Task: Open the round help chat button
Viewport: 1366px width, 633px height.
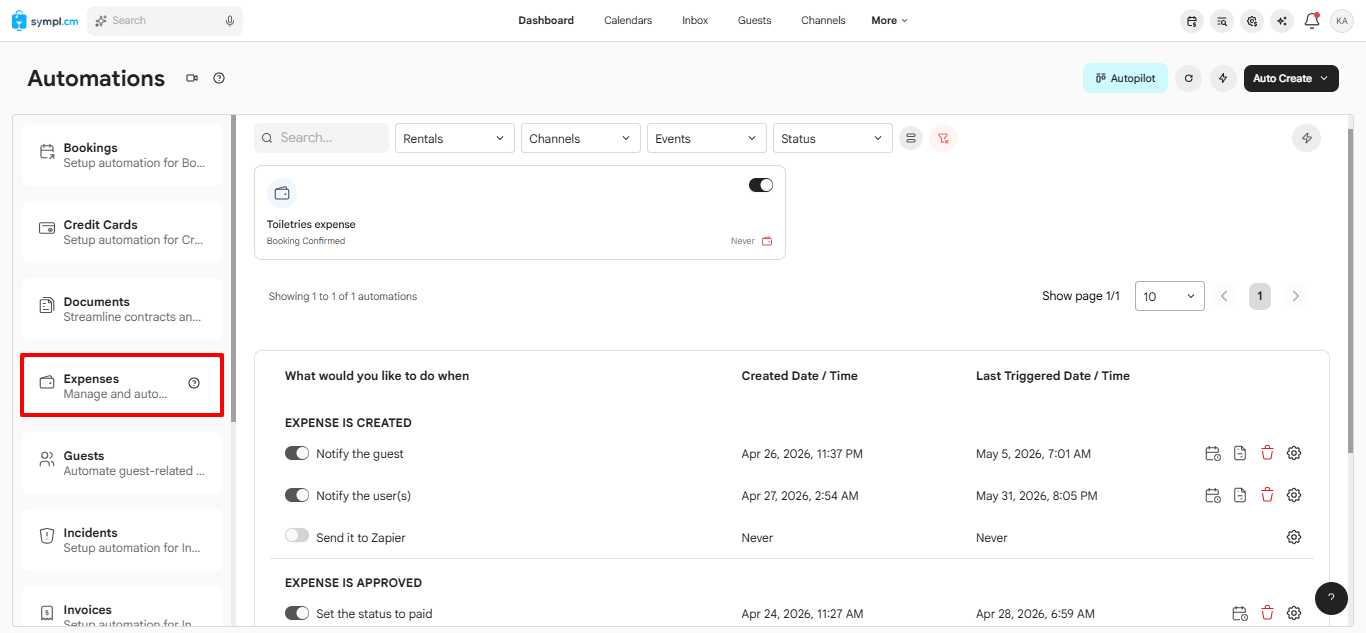Action: click(x=1331, y=598)
